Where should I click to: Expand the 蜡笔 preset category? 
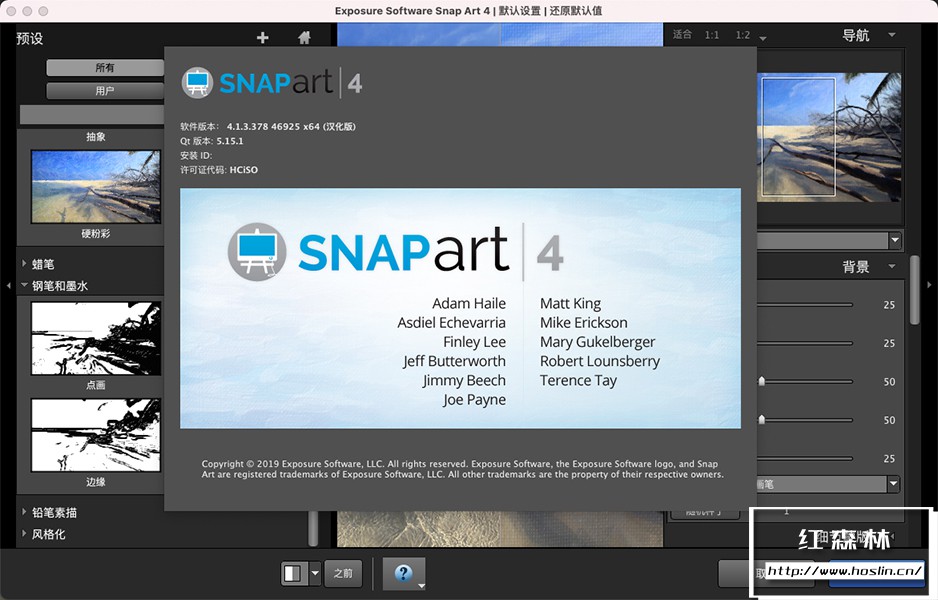(24, 263)
